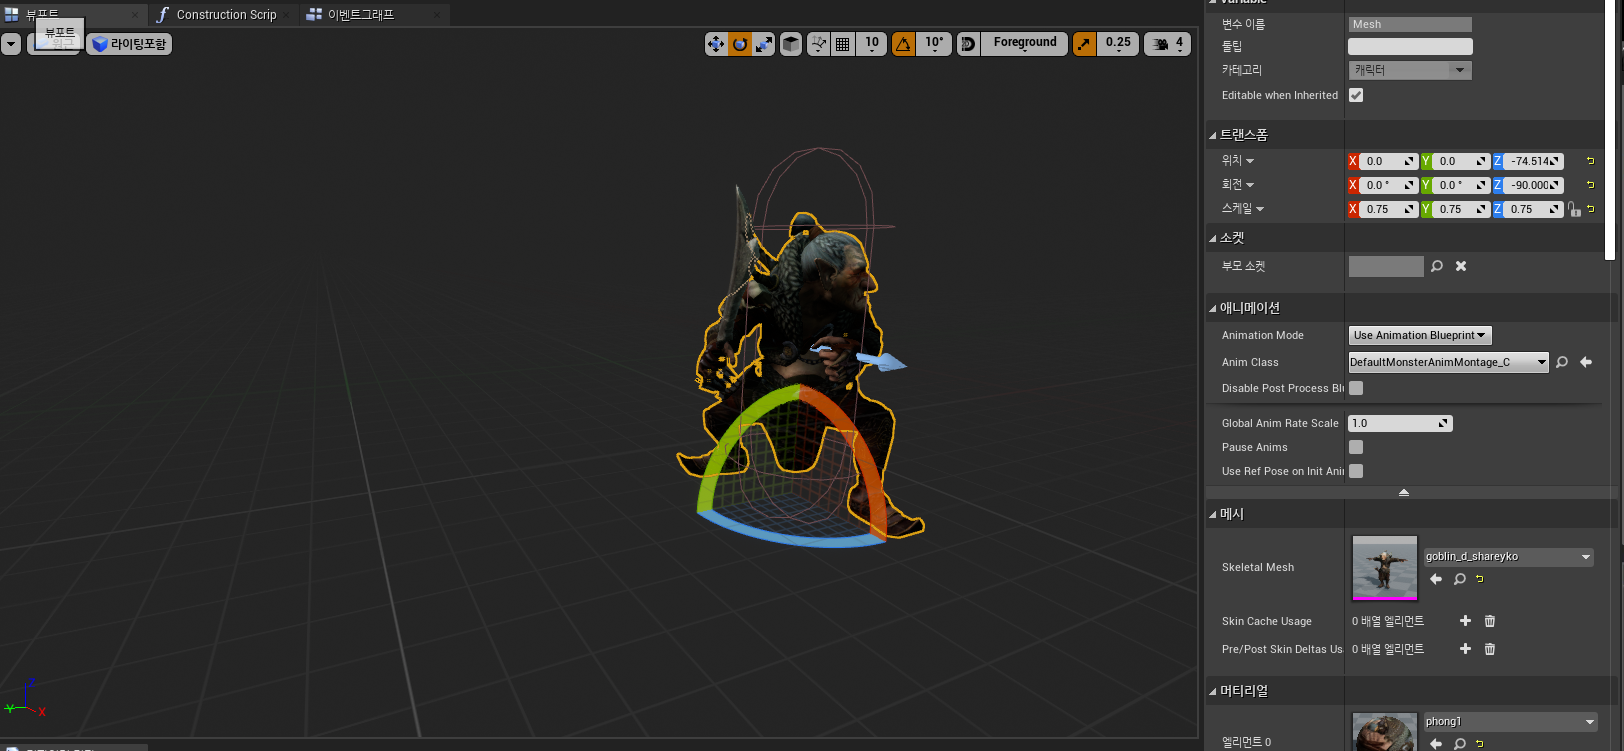The image size is (1624, 751).
Task: Open grid snap size 10 dropdown
Action: (872, 44)
